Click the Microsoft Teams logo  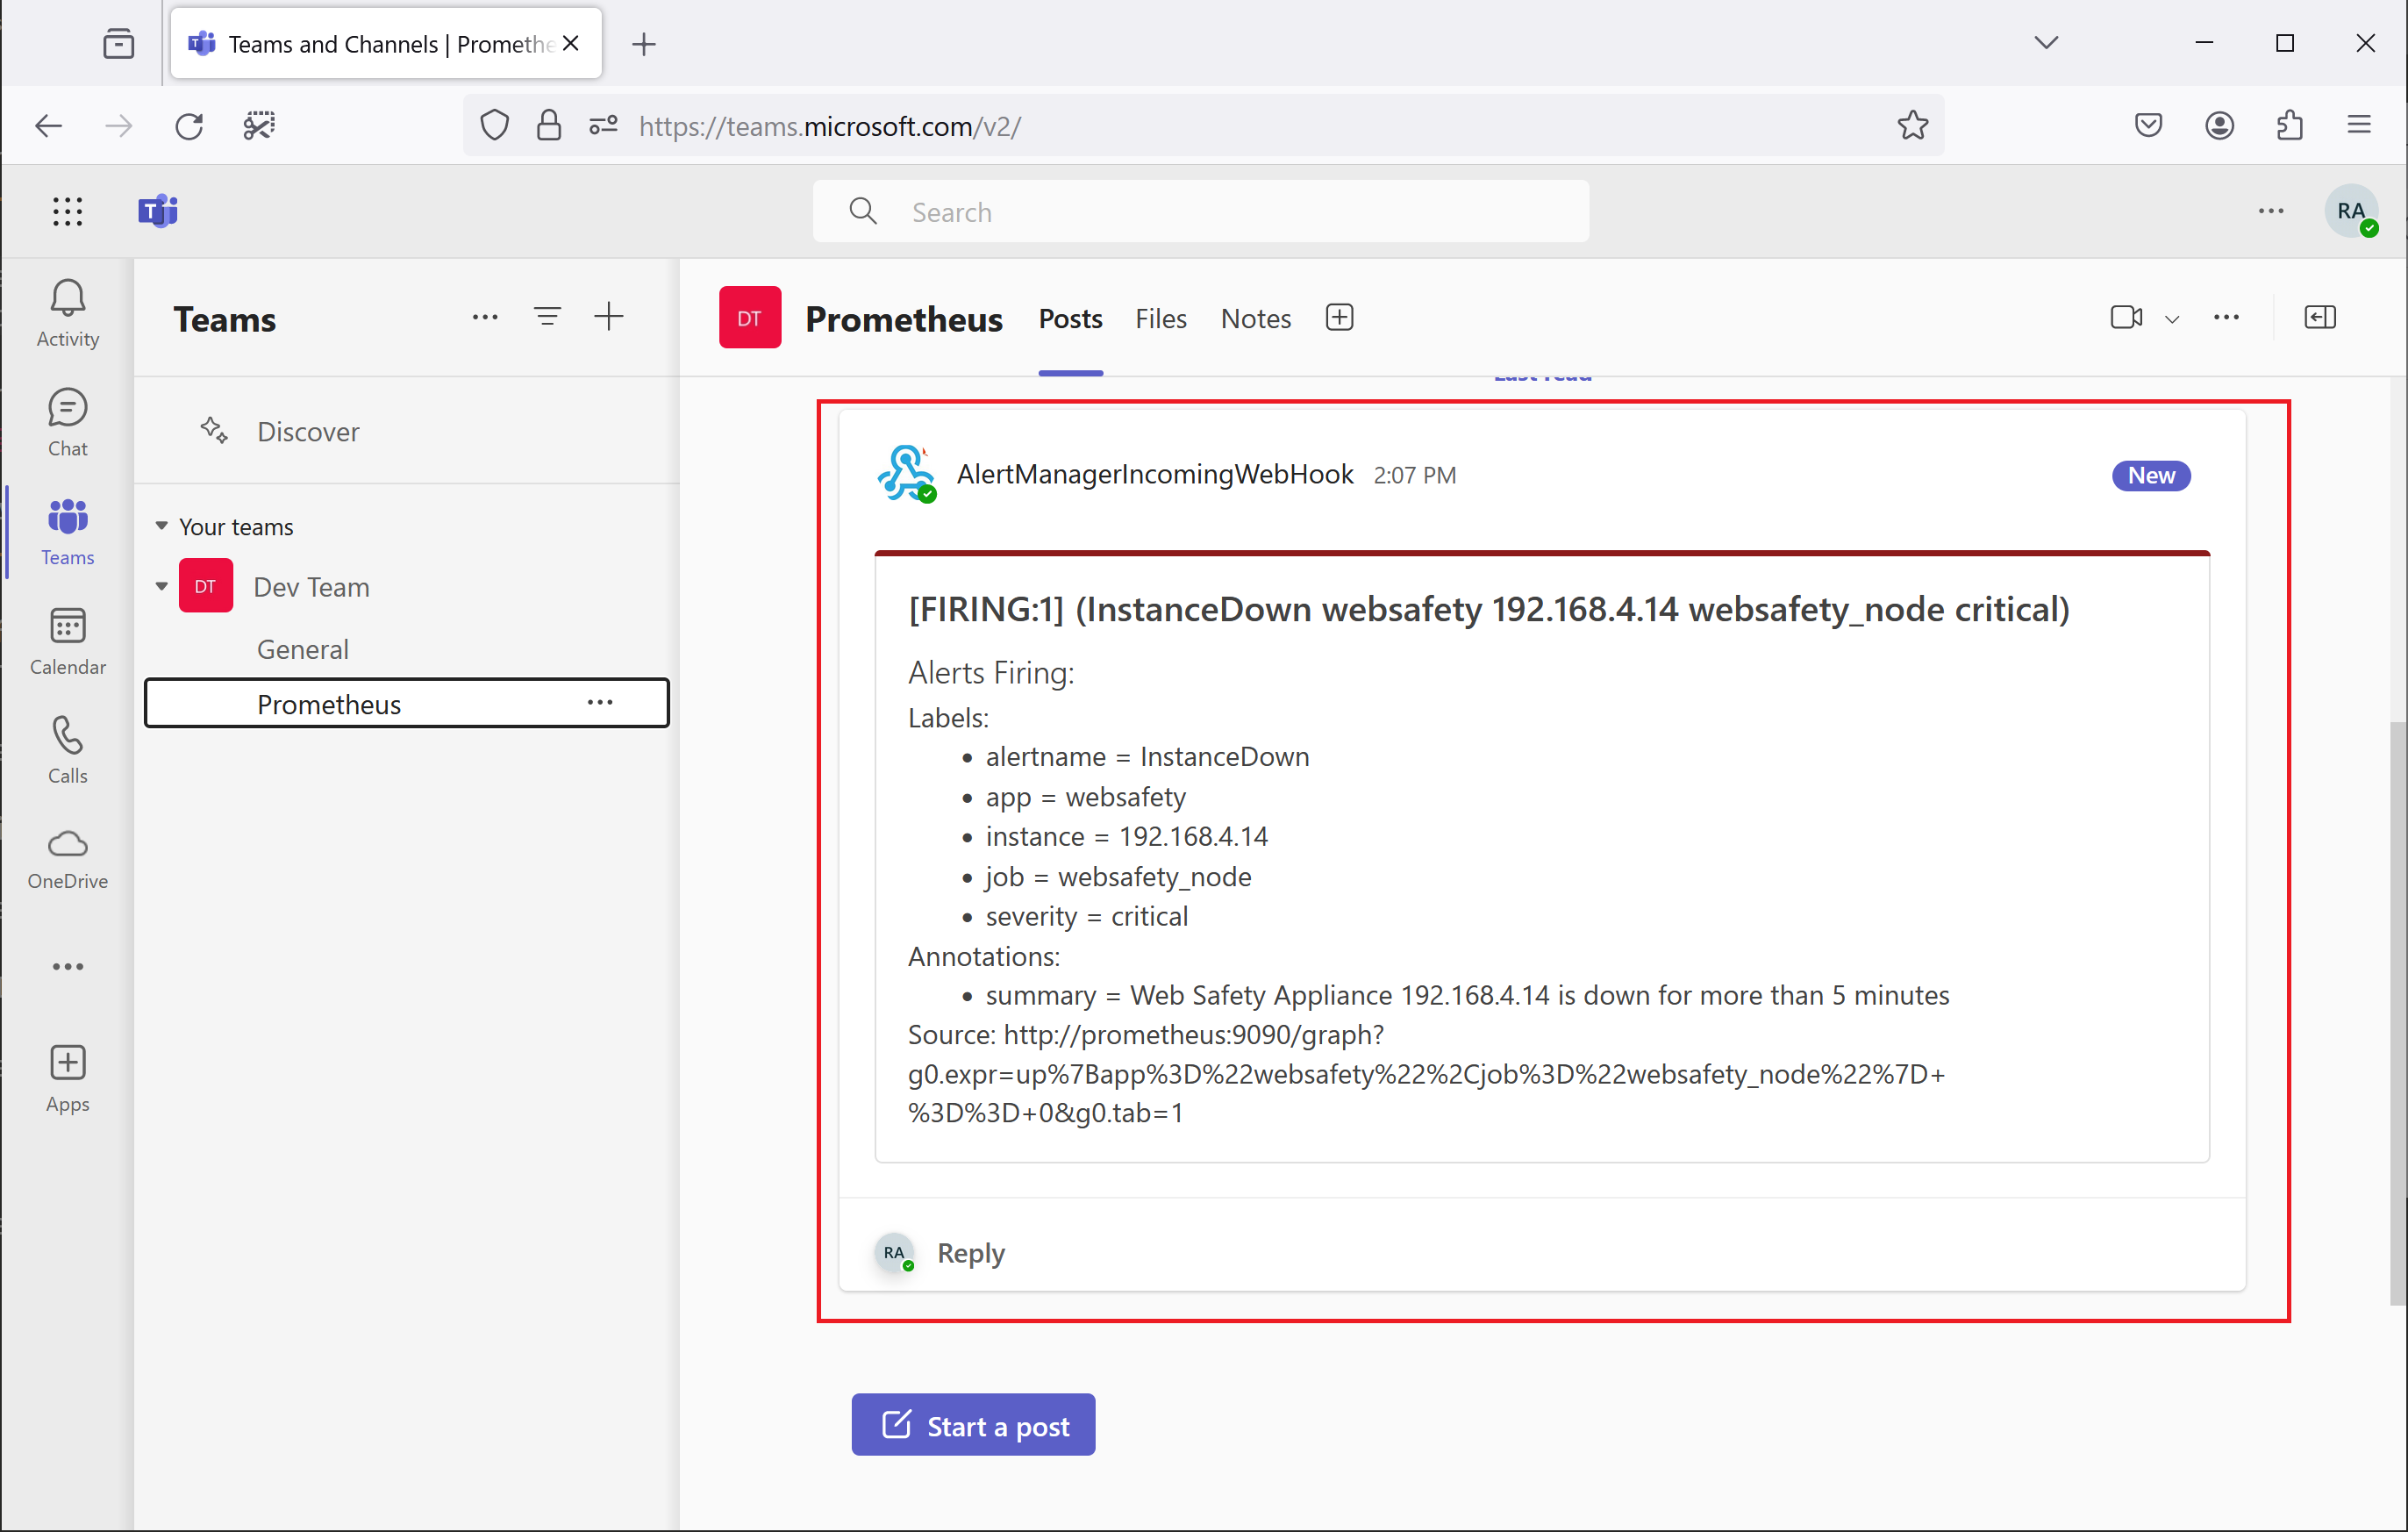[158, 211]
